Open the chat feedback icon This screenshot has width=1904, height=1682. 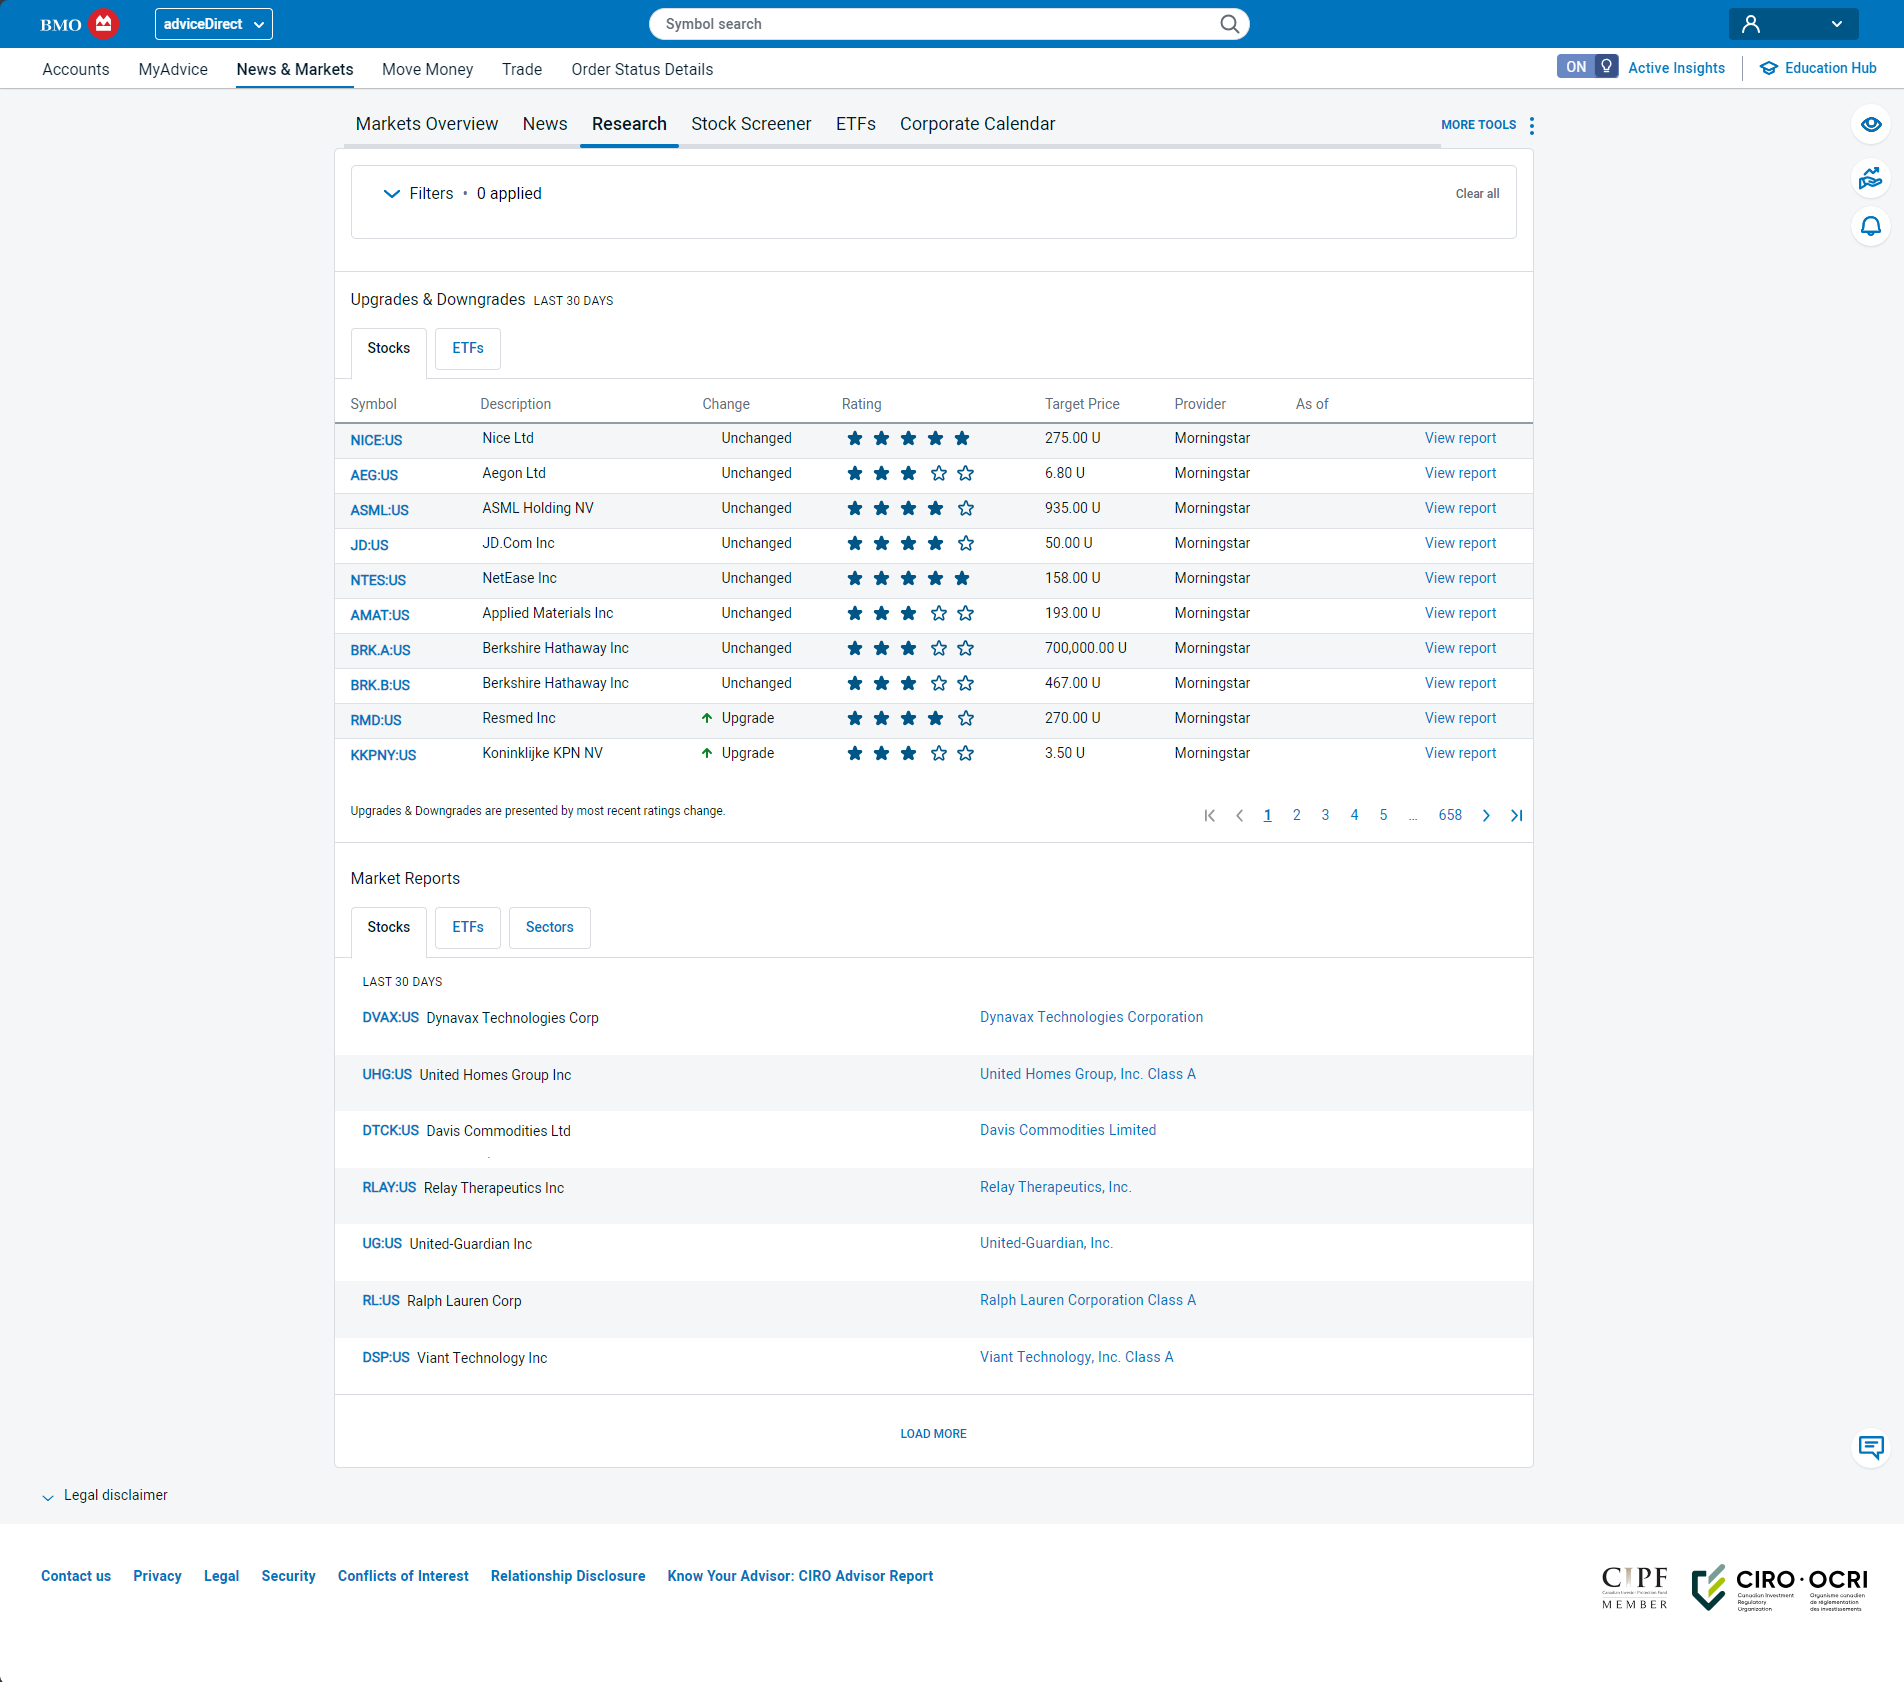pos(1870,1447)
